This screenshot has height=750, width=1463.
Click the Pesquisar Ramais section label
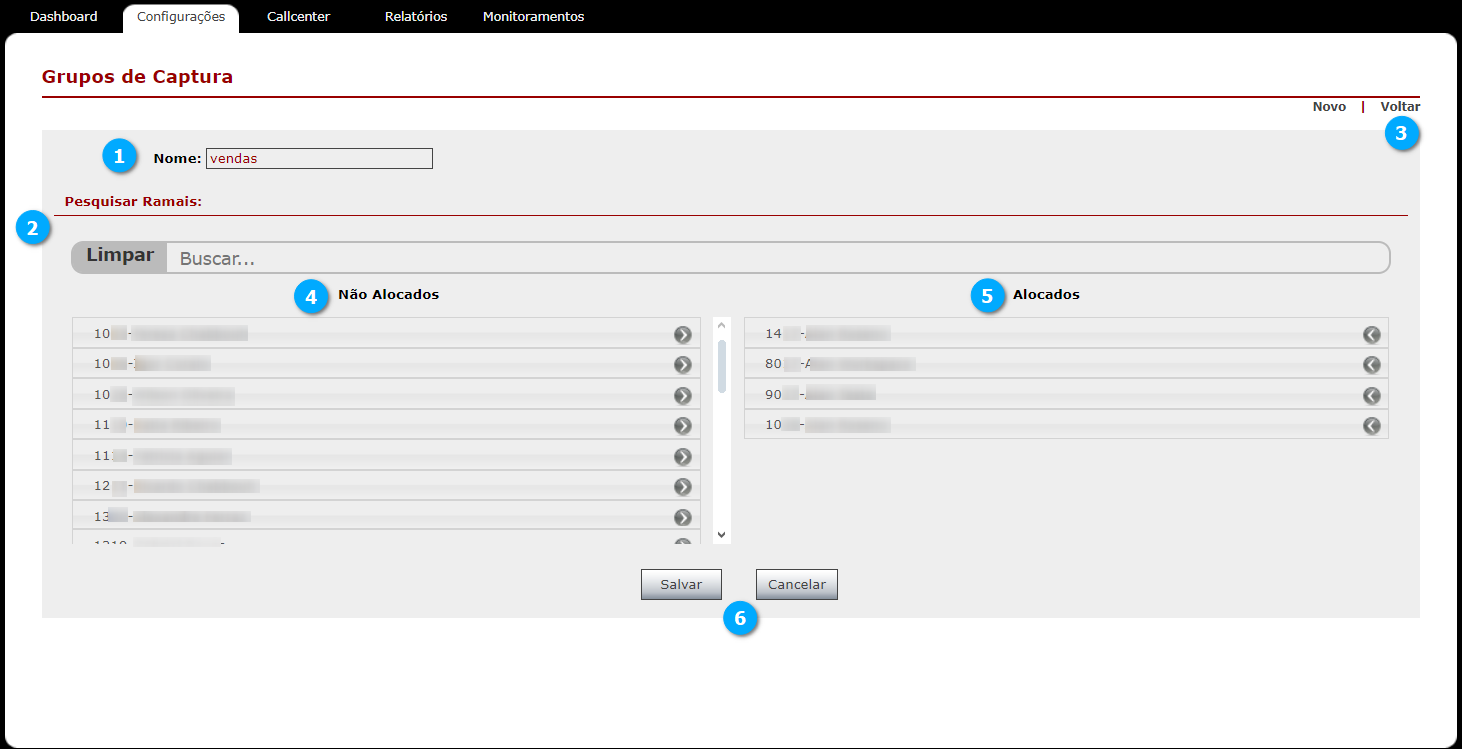[133, 201]
